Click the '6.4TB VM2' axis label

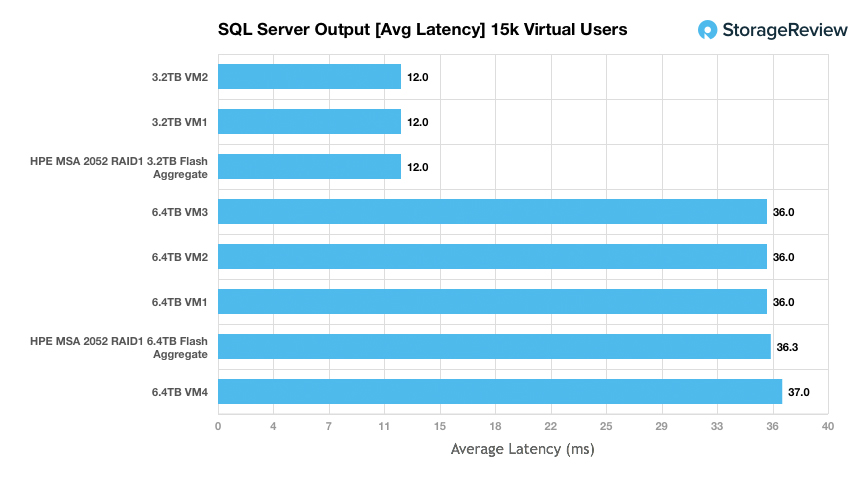(179, 257)
